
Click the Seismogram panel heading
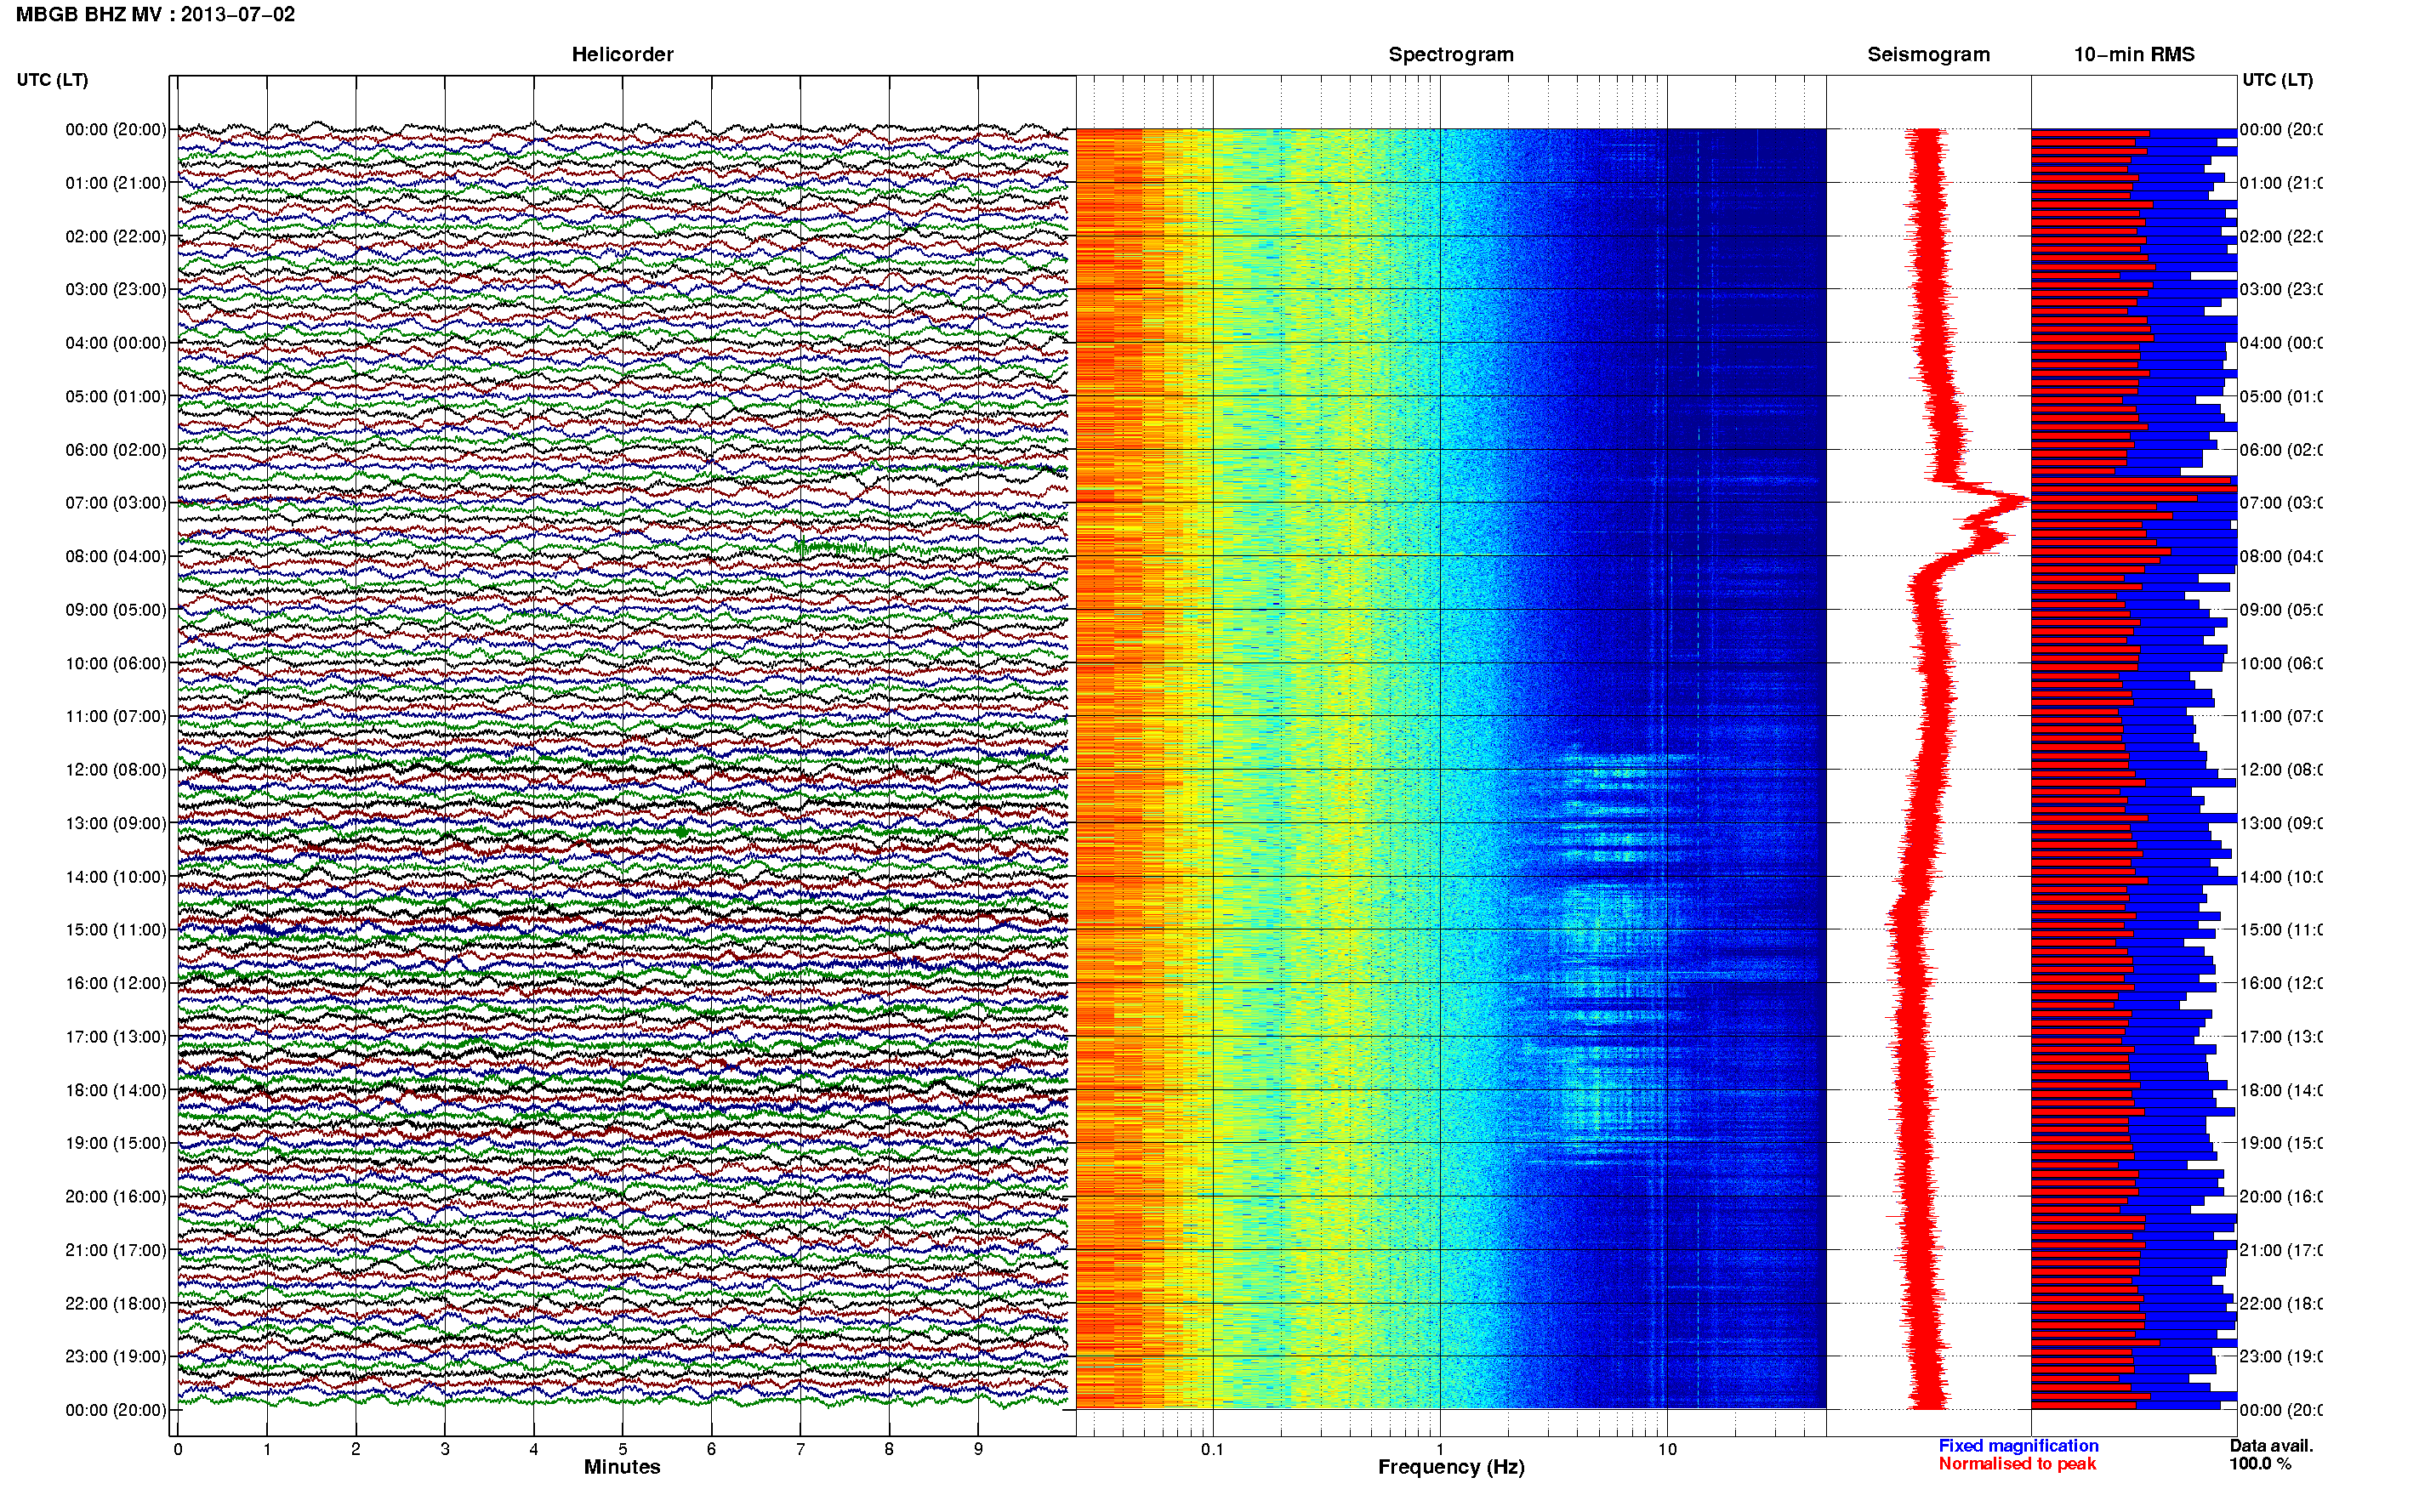pos(1928,54)
